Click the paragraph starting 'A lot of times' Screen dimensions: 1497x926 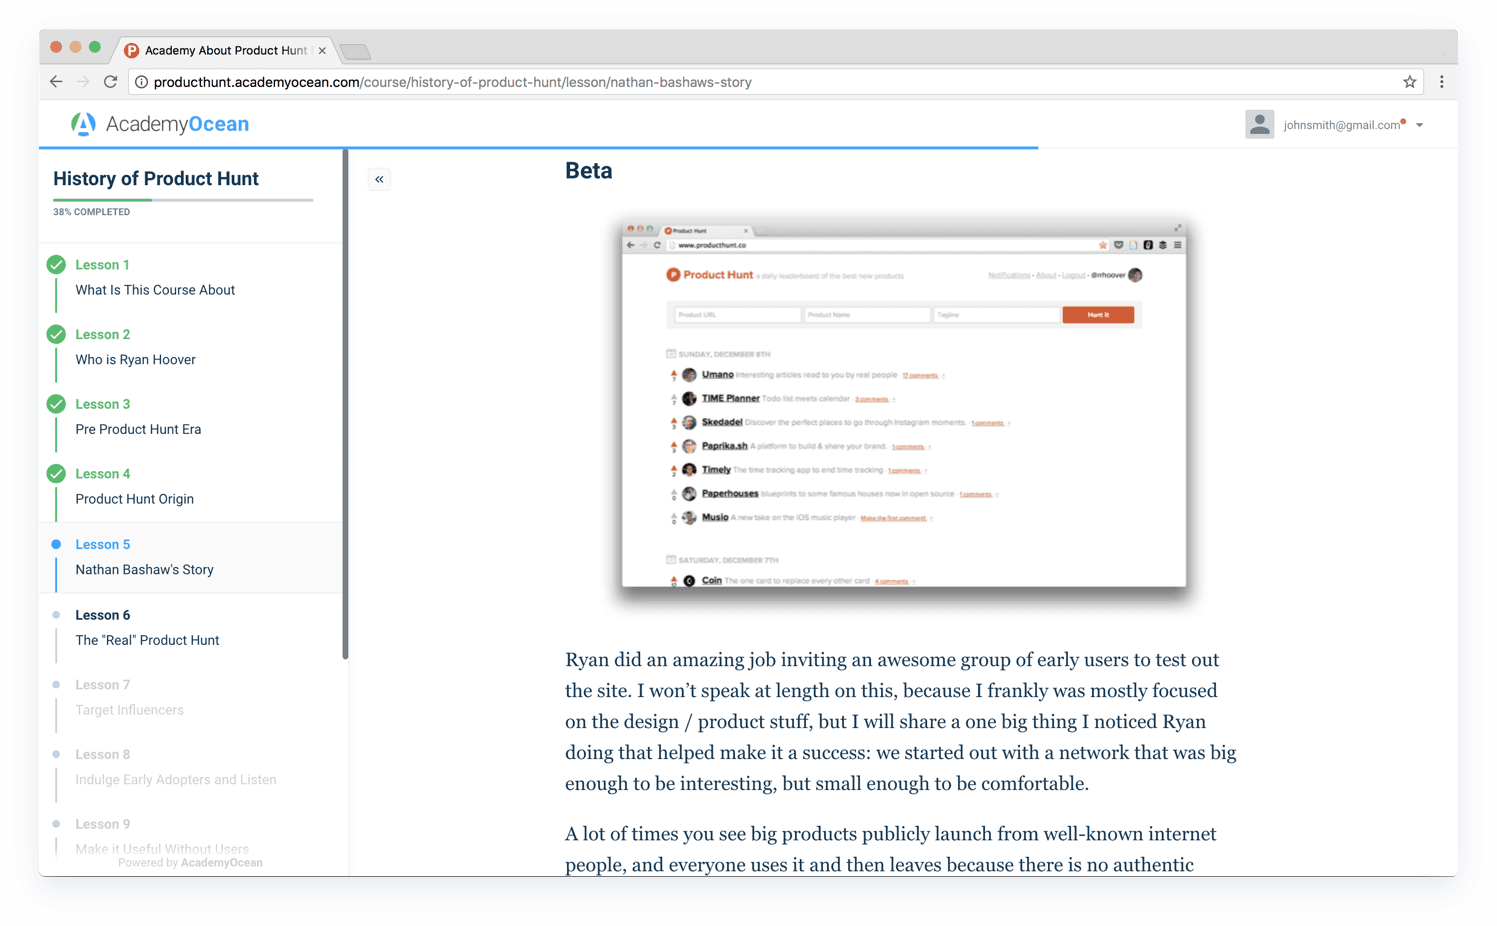pos(891,849)
